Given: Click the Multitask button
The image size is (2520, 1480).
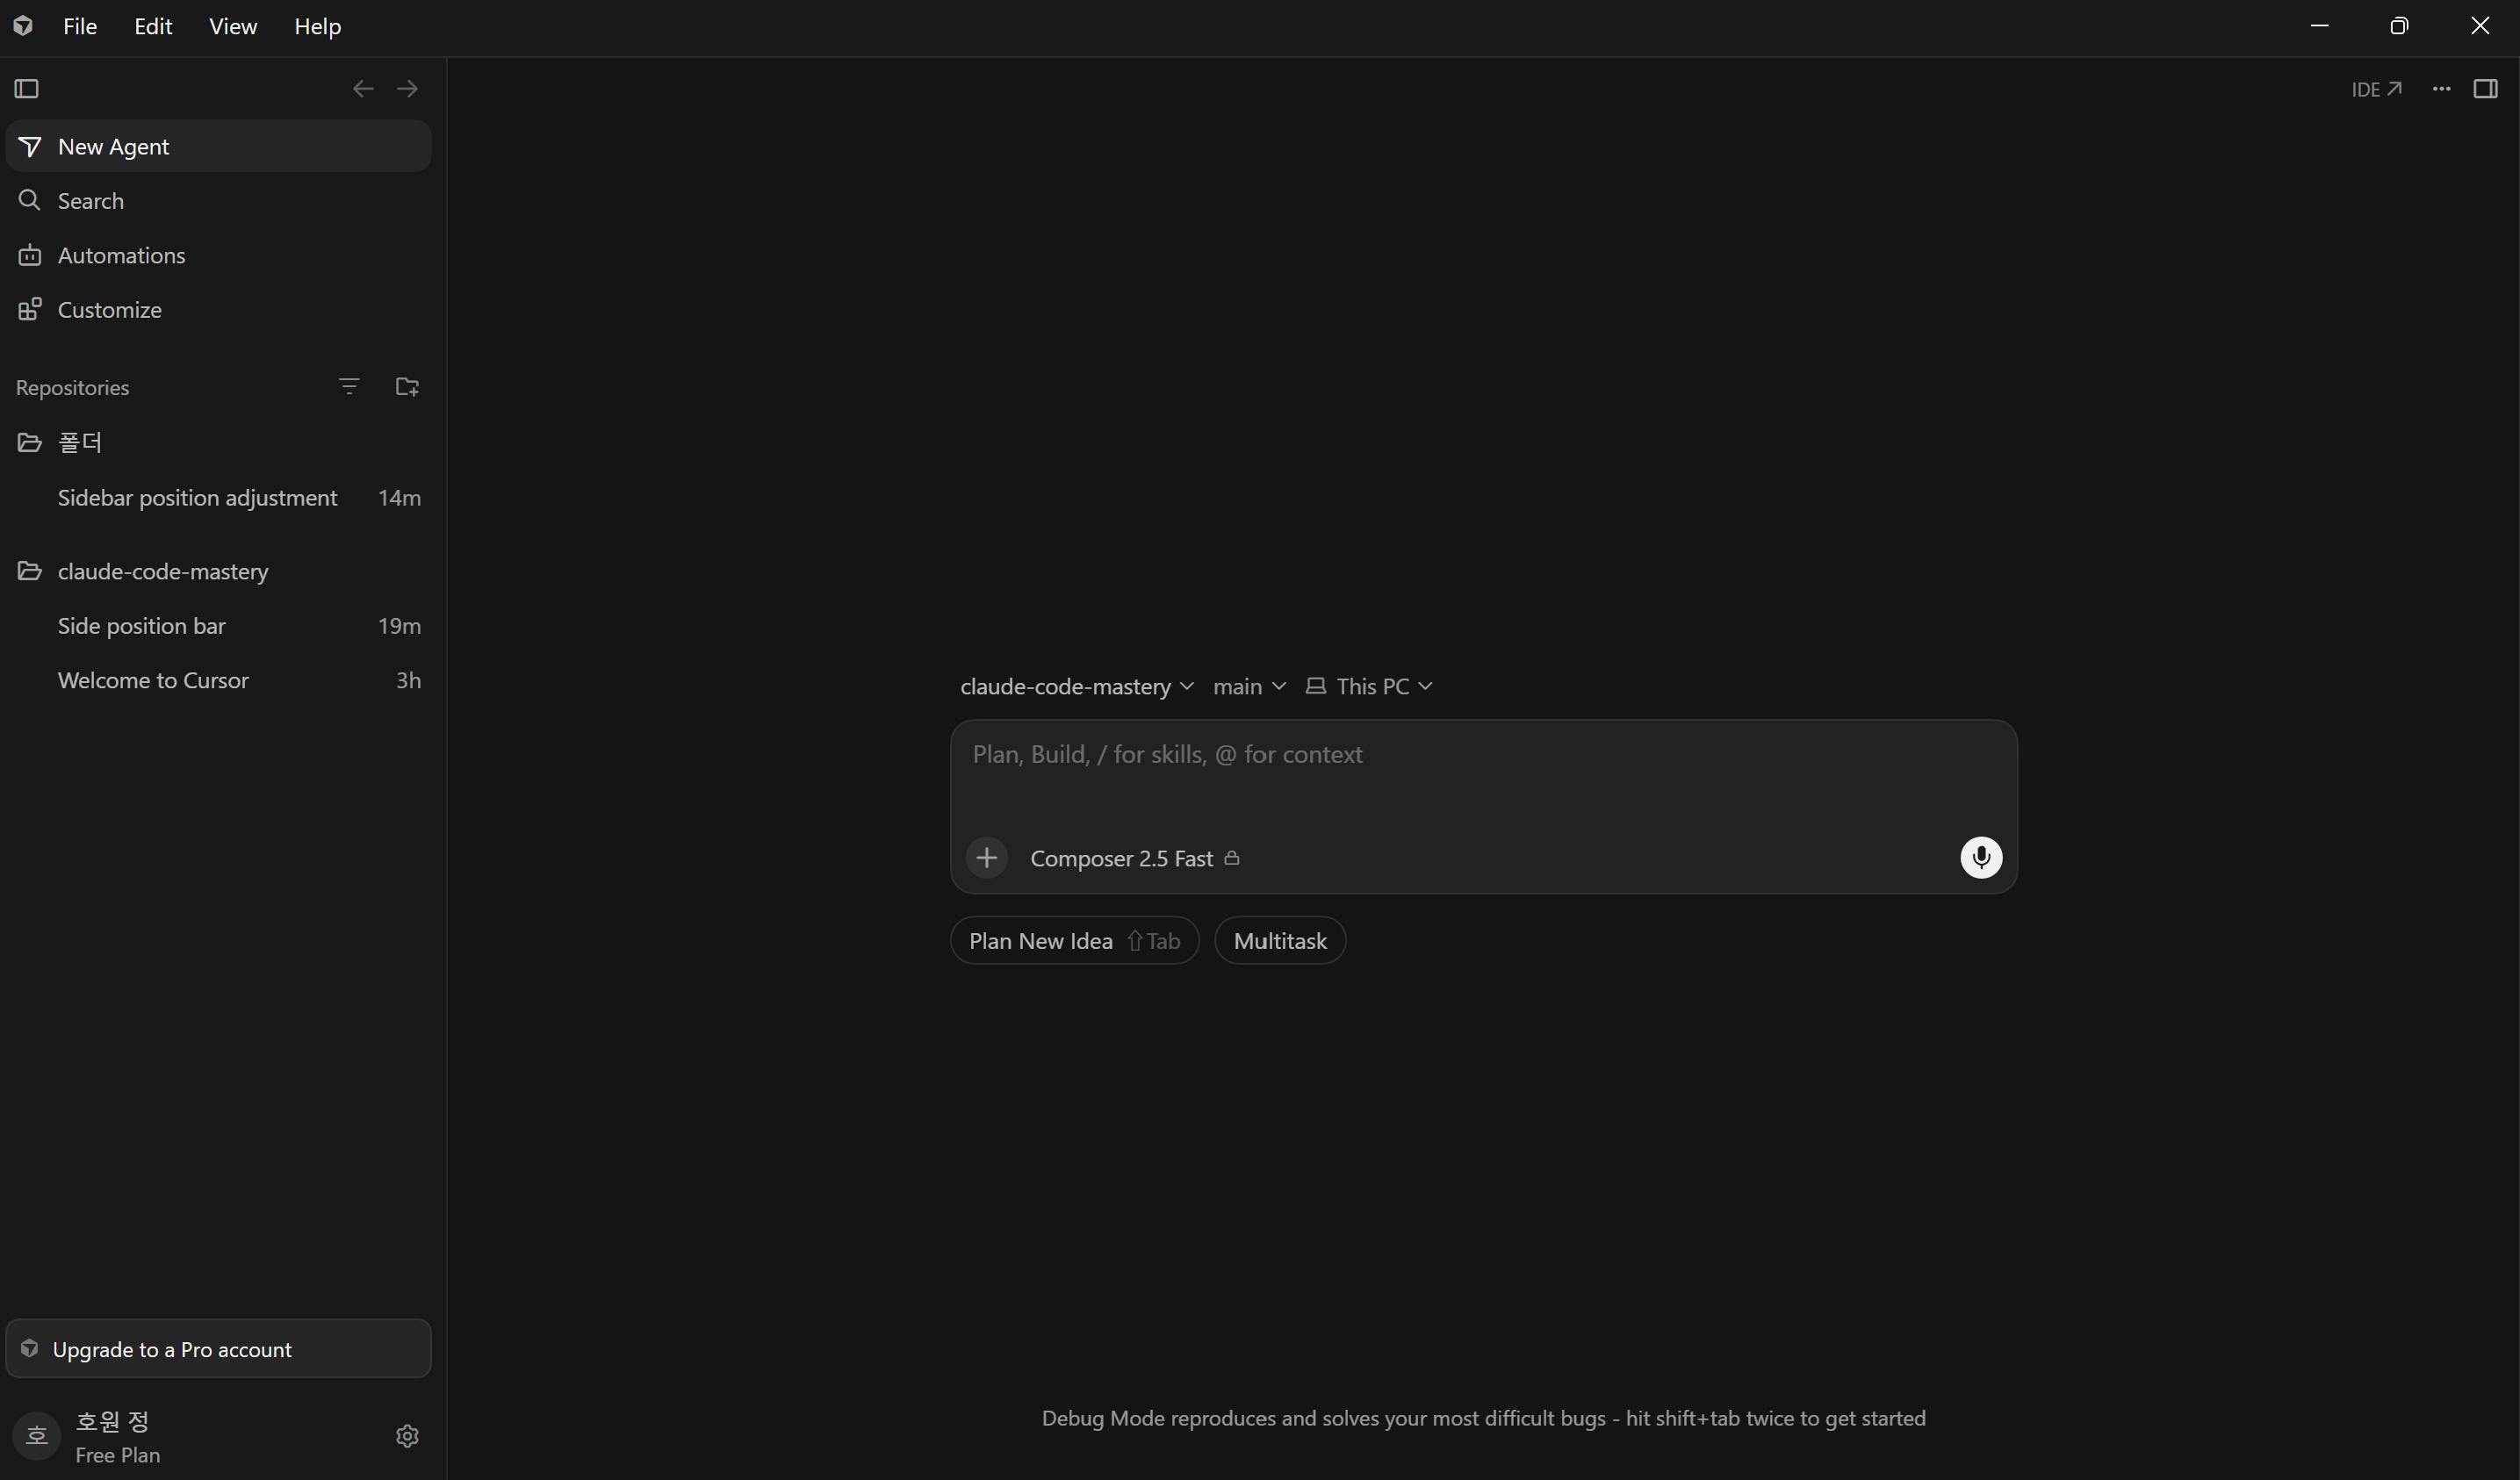Looking at the screenshot, I should pos(1280,940).
